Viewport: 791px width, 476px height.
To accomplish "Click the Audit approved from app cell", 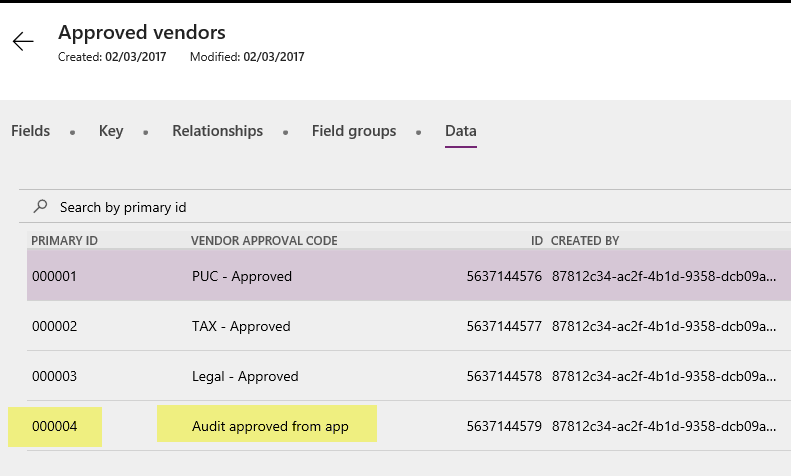I will click(270, 426).
